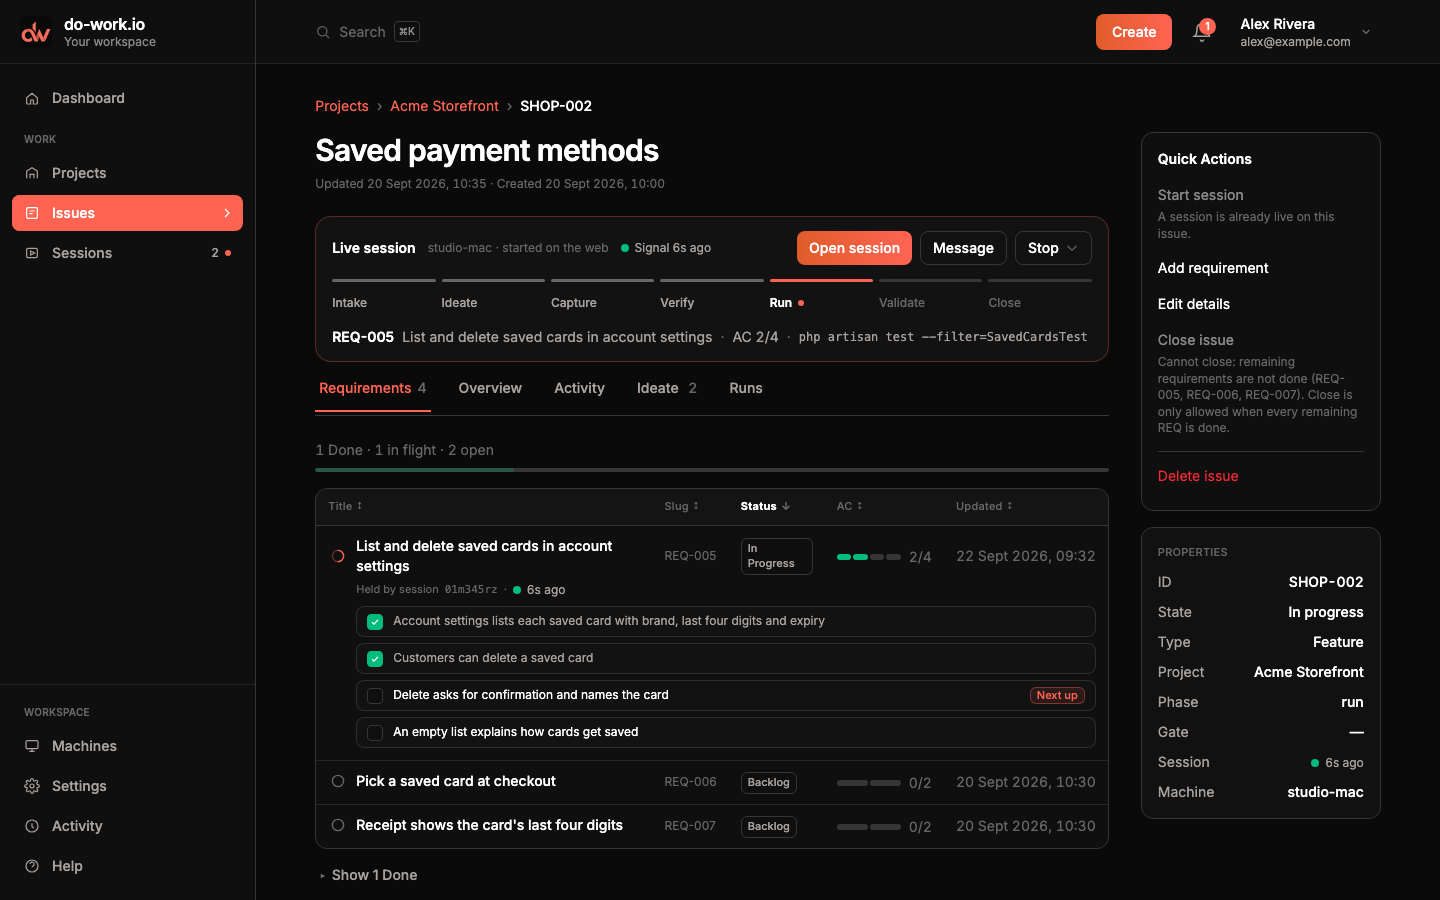This screenshot has height=900, width=1440.
Task: Switch to the Activity tab
Action: pos(579,388)
